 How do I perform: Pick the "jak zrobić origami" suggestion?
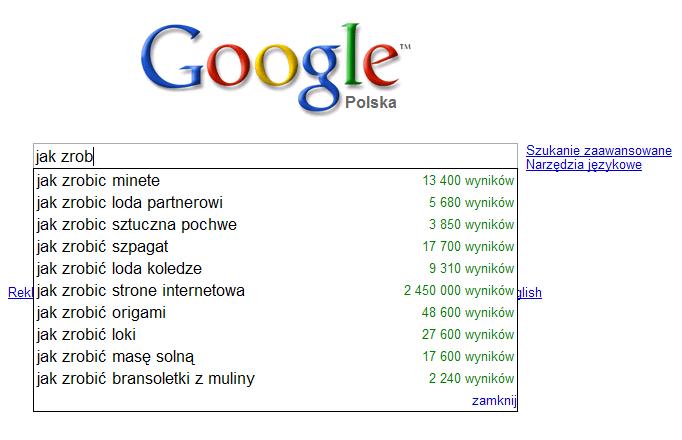[x=101, y=313]
